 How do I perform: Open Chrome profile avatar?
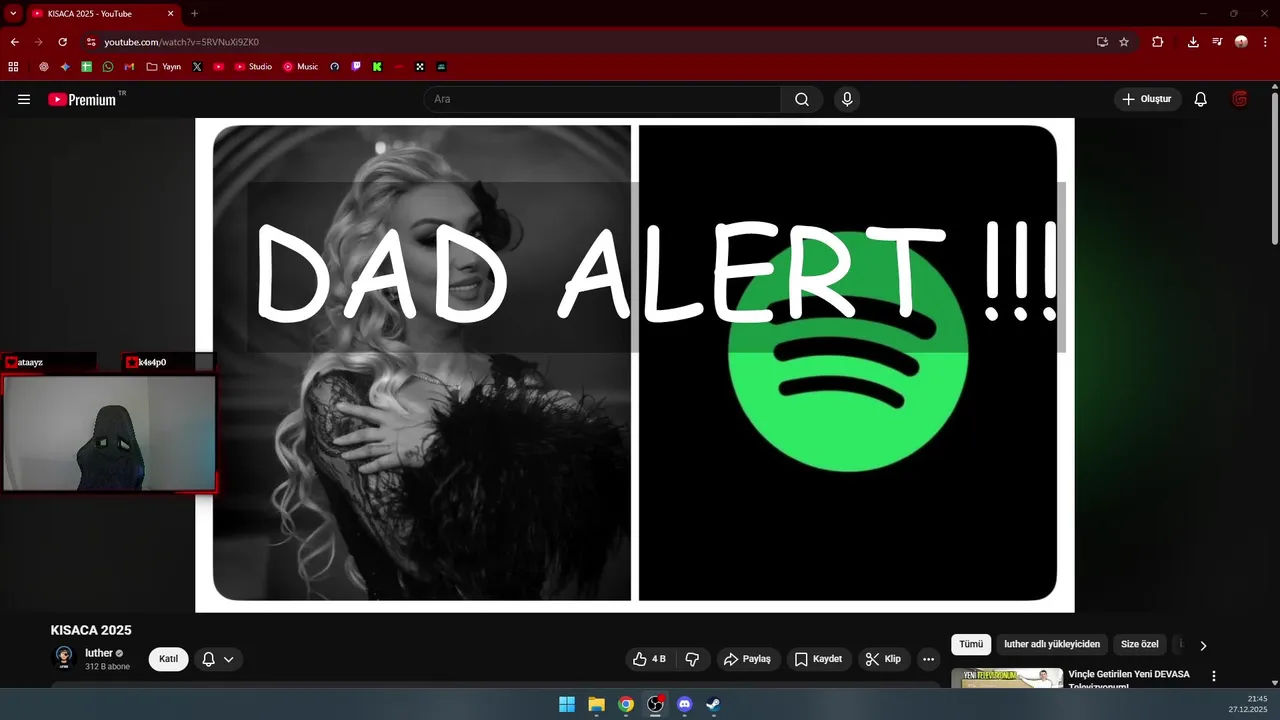[1241, 42]
